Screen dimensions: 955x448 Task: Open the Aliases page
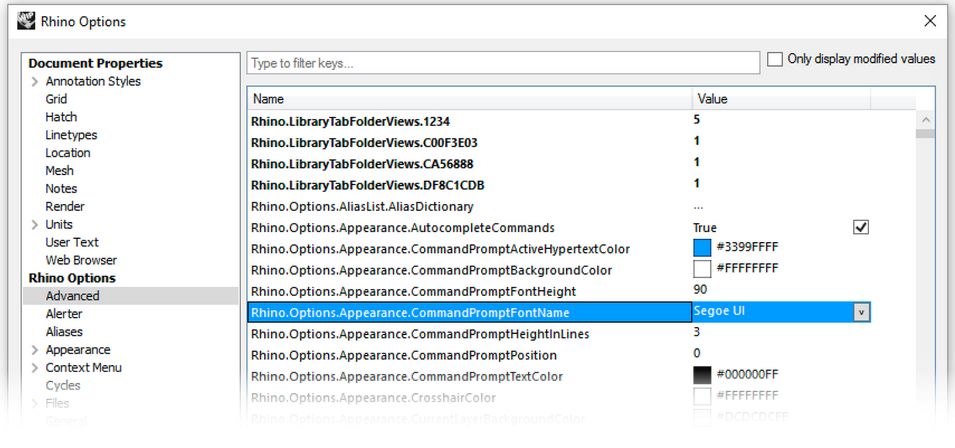pyautogui.click(x=64, y=332)
